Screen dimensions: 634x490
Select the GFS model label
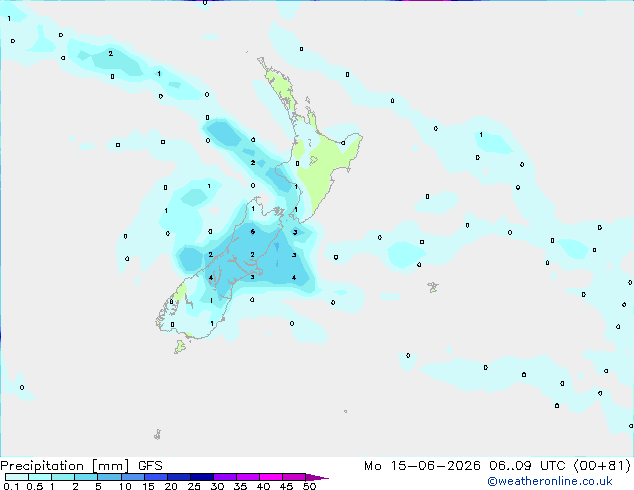pyautogui.click(x=150, y=466)
